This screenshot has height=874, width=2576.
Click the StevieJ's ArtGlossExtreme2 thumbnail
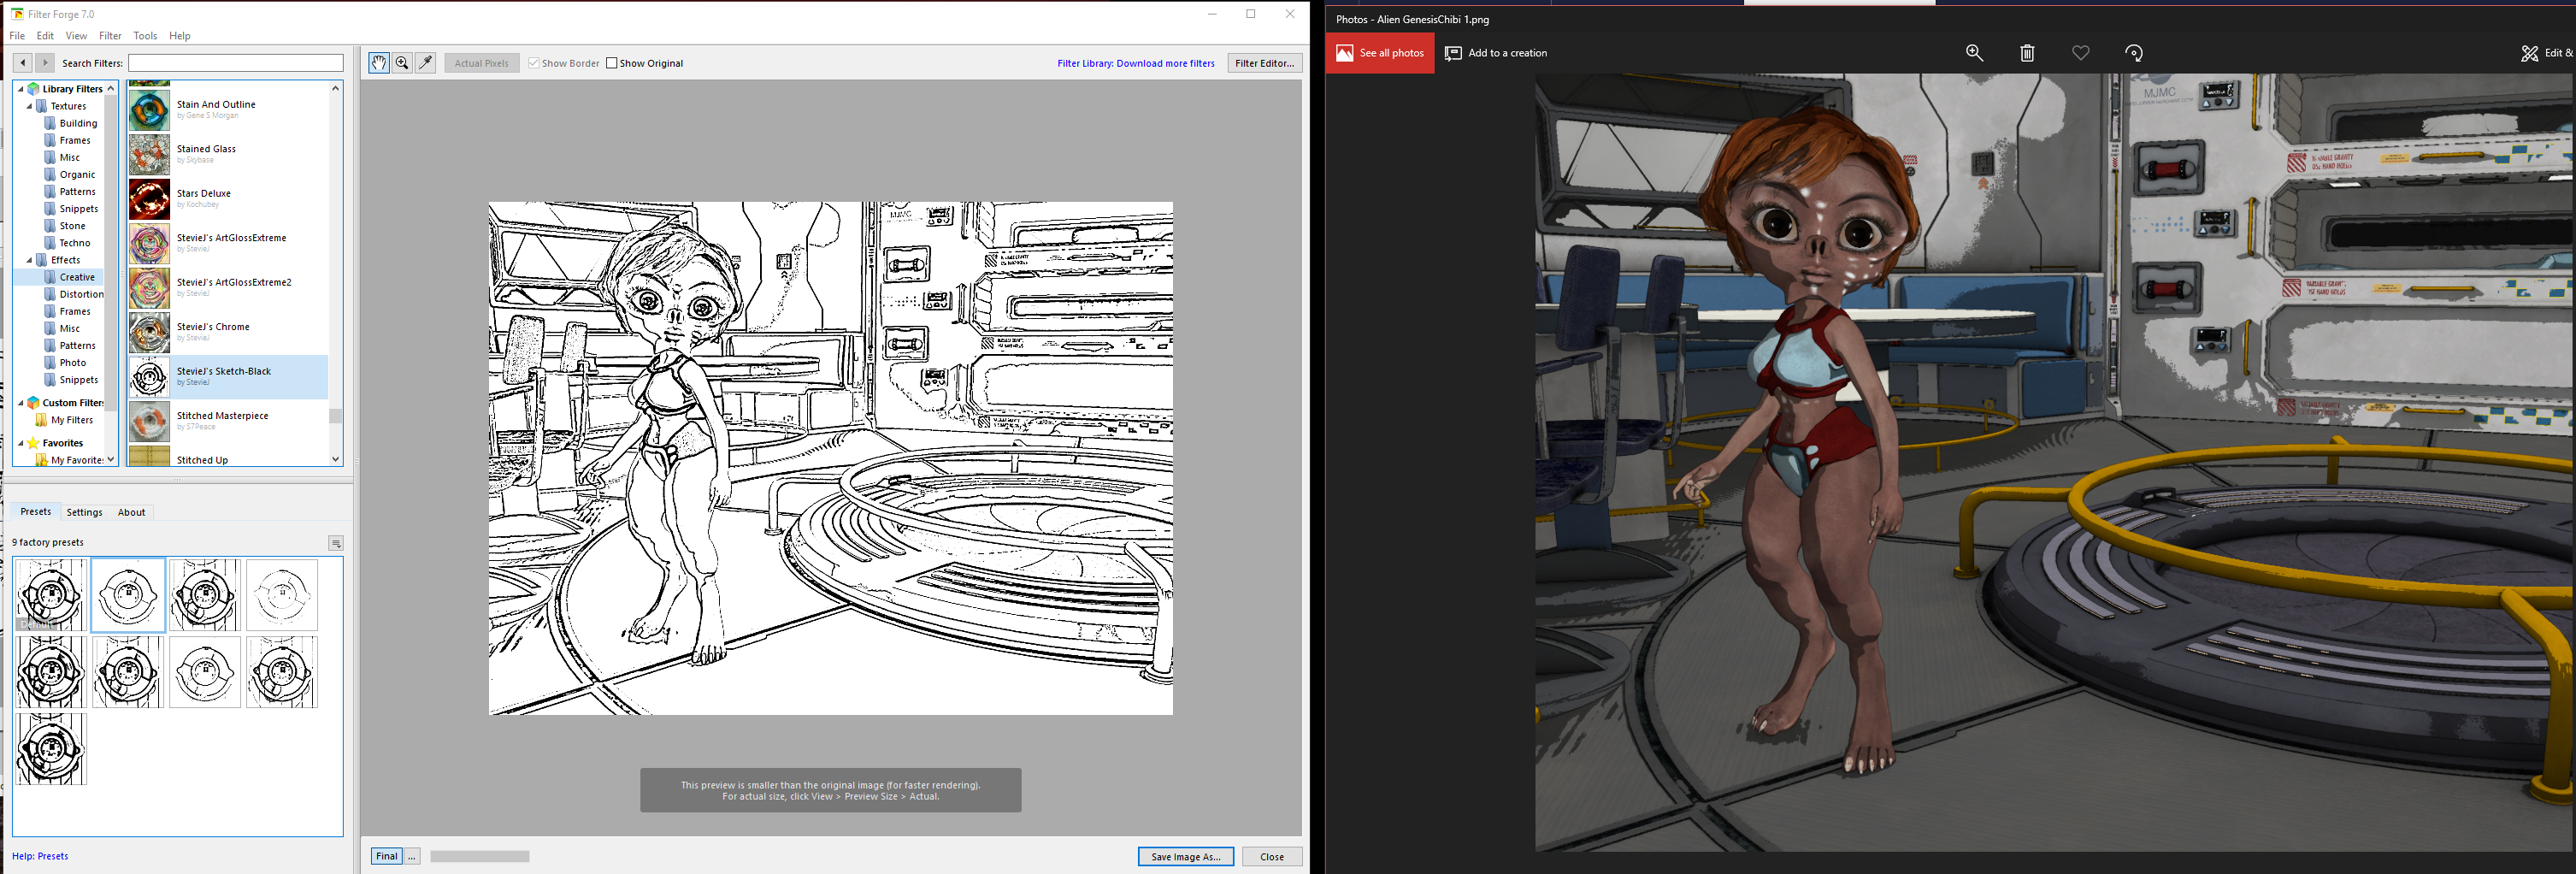[149, 288]
